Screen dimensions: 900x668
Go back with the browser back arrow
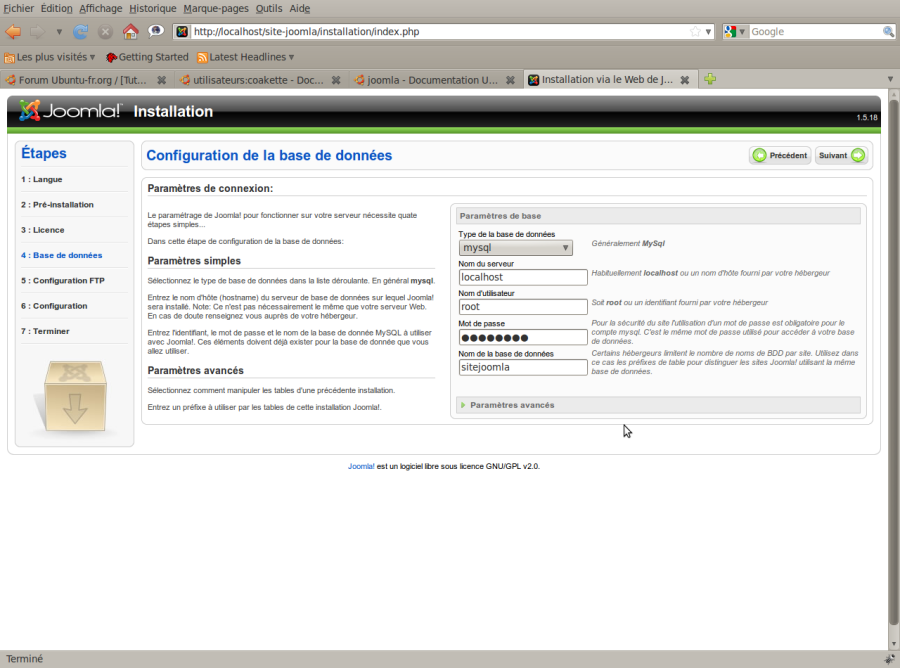coord(13,32)
